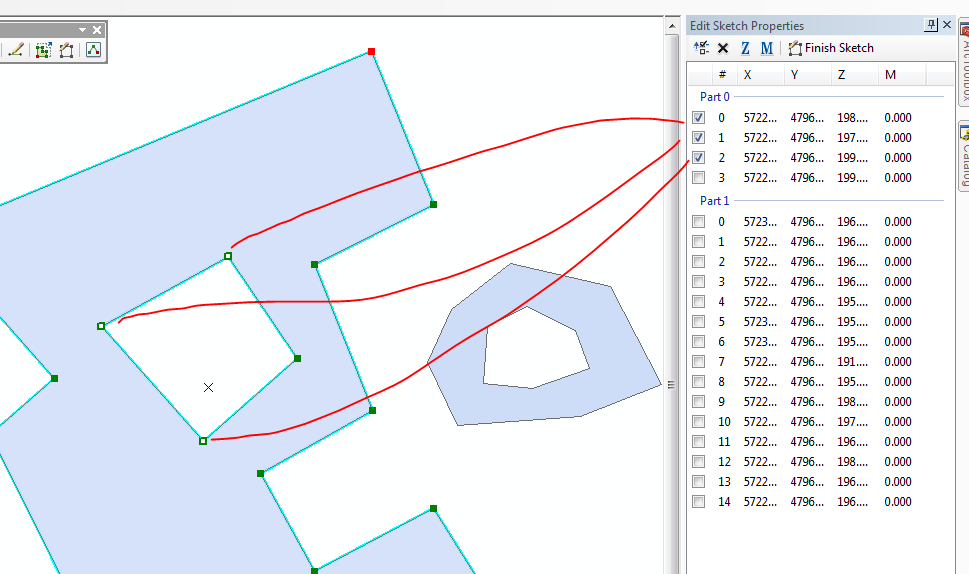The height and width of the screenshot is (574, 969).
Task: Click Y value 4796... of Part 1 vertex 9
Action: click(x=806, y=402)
